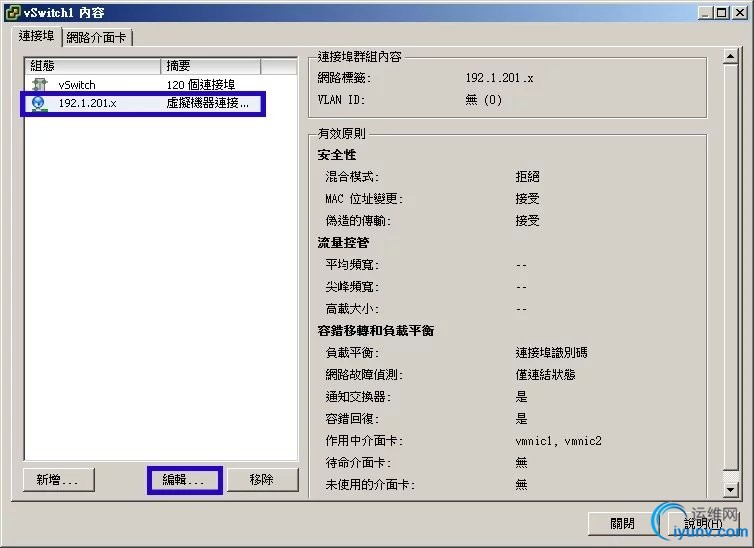The image size is (754, 548).
Task: Click the 網路標籤 value 192.1.201.x
Action: pyautogui.click(x=499, y=78)
